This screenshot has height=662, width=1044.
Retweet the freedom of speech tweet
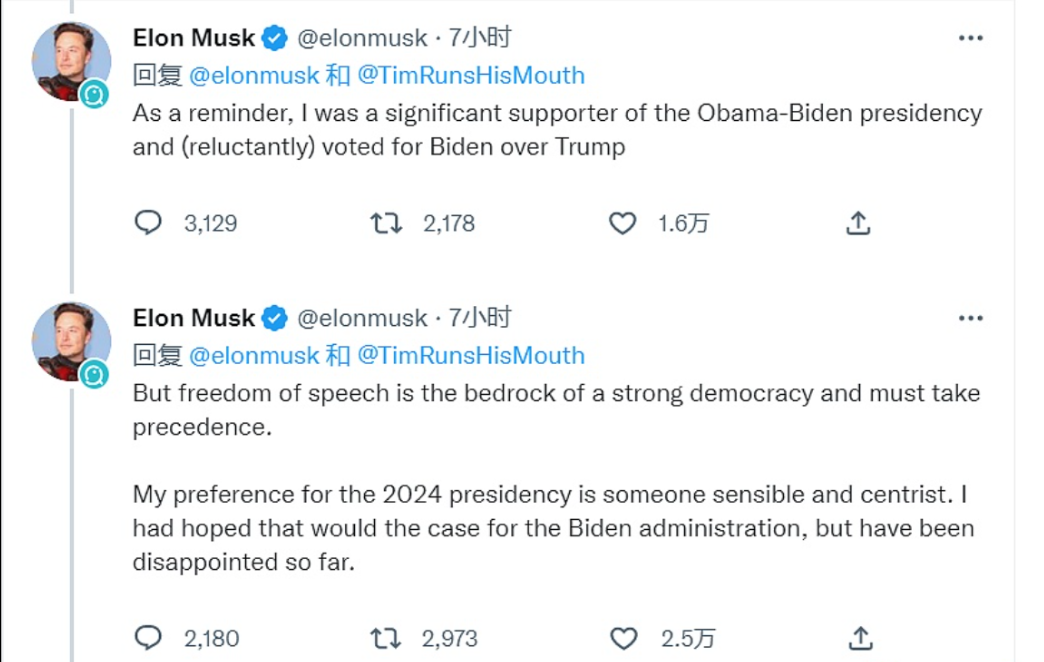pos(387,637)
